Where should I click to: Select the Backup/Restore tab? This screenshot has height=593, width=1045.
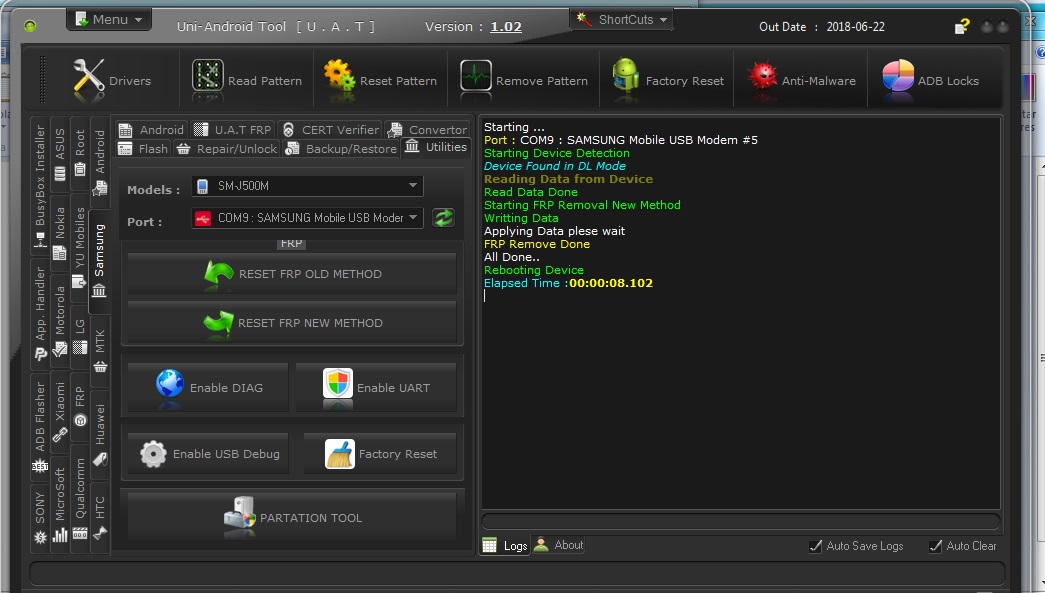pos(341,149)
